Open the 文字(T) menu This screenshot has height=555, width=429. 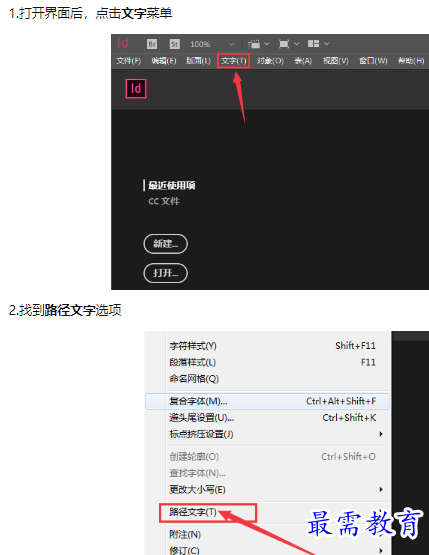(x=234, y=61)
